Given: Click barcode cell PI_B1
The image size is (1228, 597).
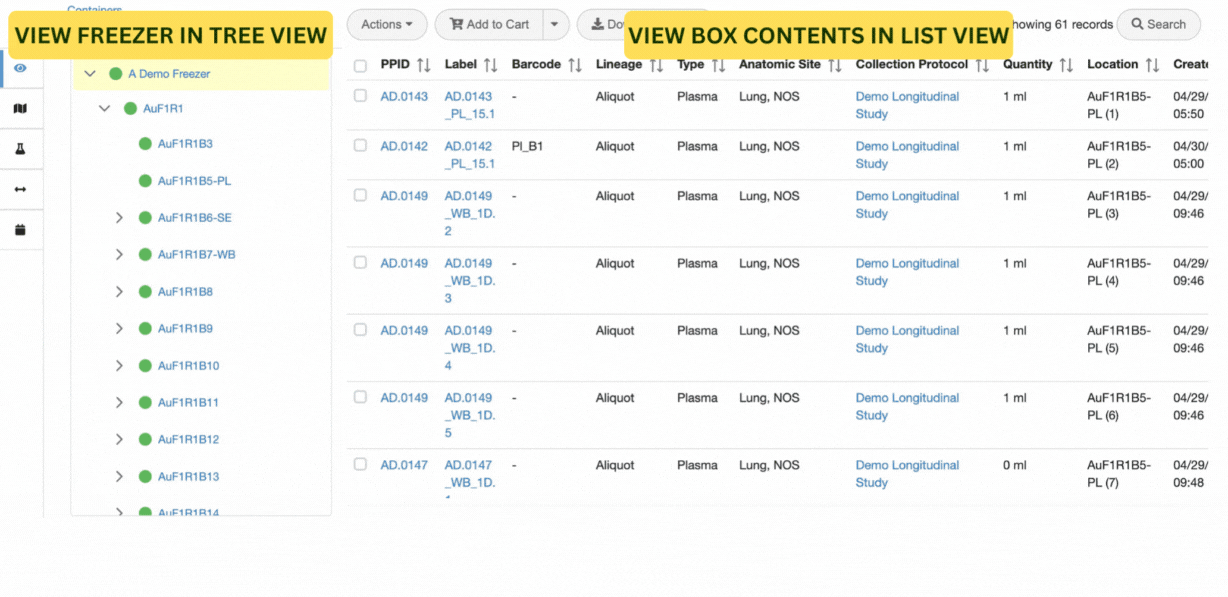Looking at the screenshot, I should point(527,146).
